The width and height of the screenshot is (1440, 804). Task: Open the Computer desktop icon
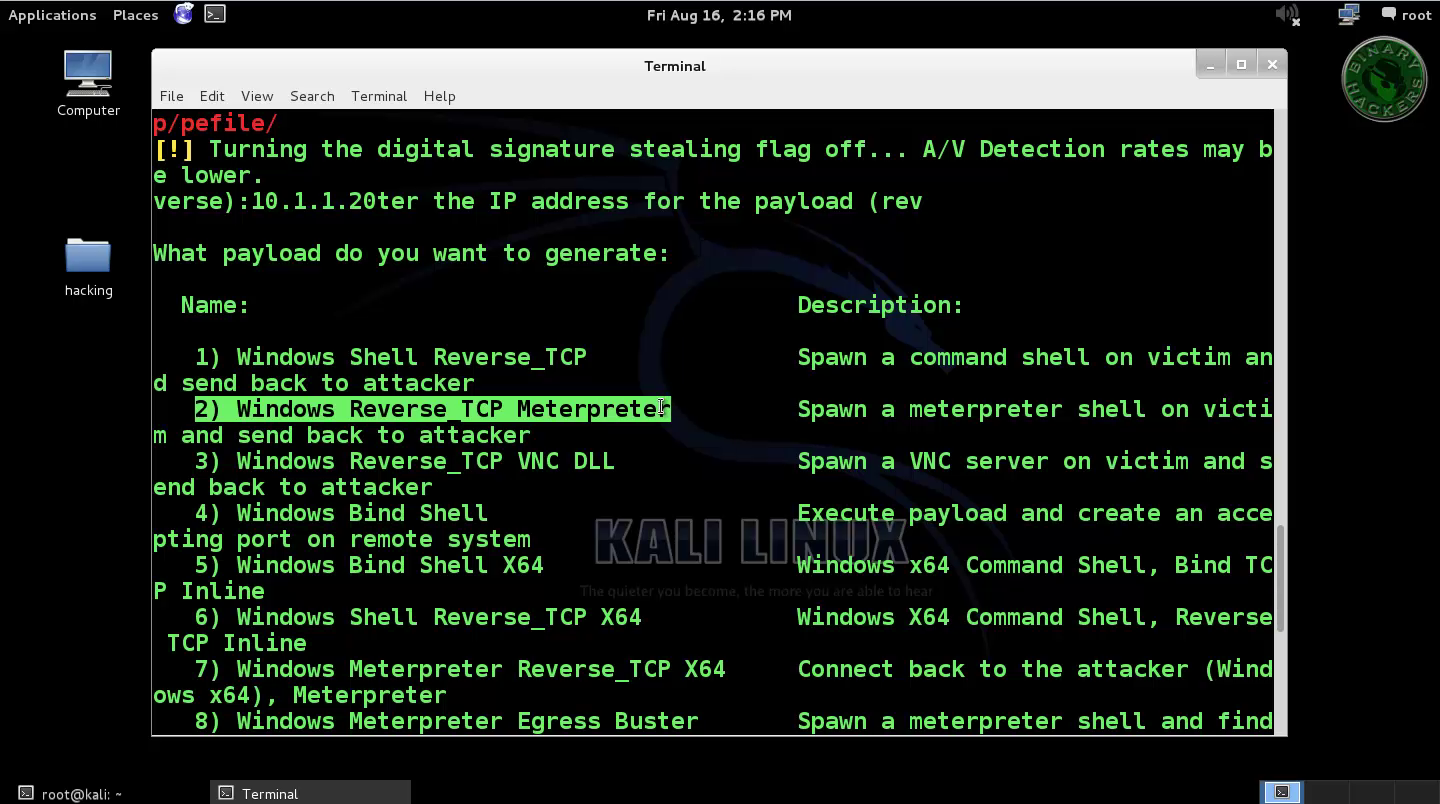(x=88, y=83)
